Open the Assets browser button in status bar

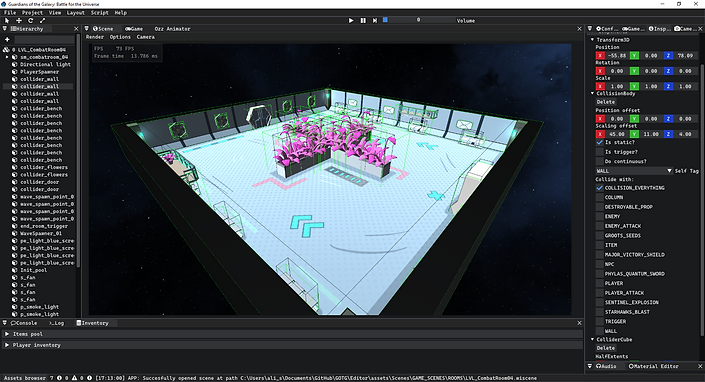[25, 378]
